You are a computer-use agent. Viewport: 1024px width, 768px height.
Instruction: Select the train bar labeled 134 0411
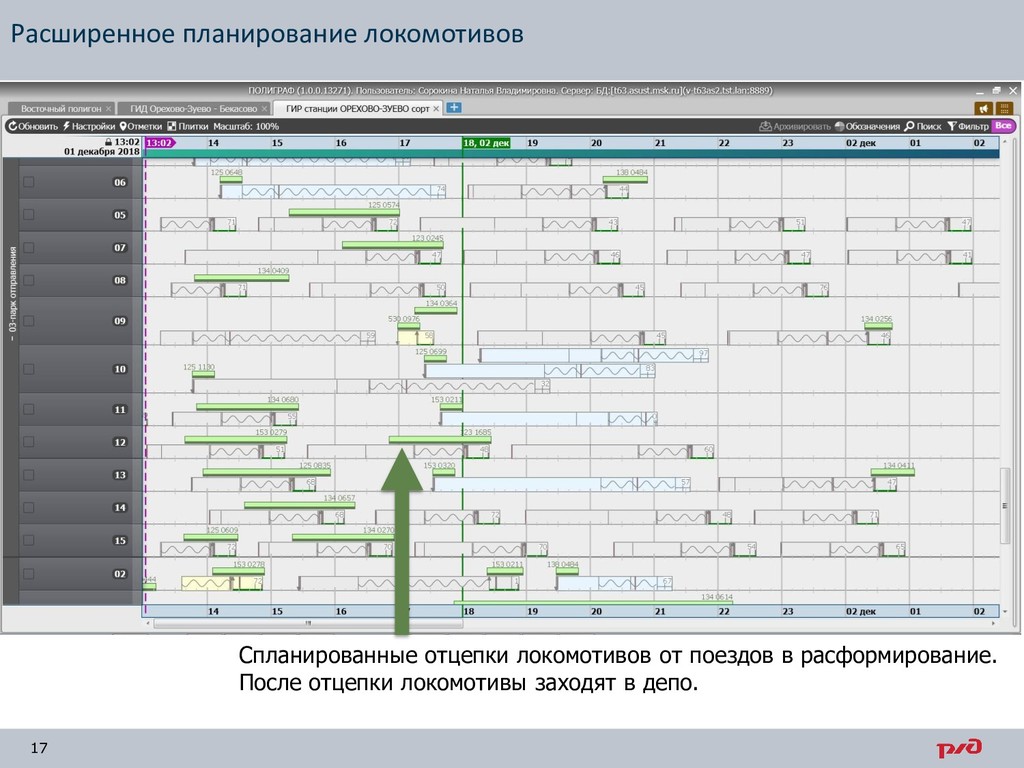(x=893, y=472)
